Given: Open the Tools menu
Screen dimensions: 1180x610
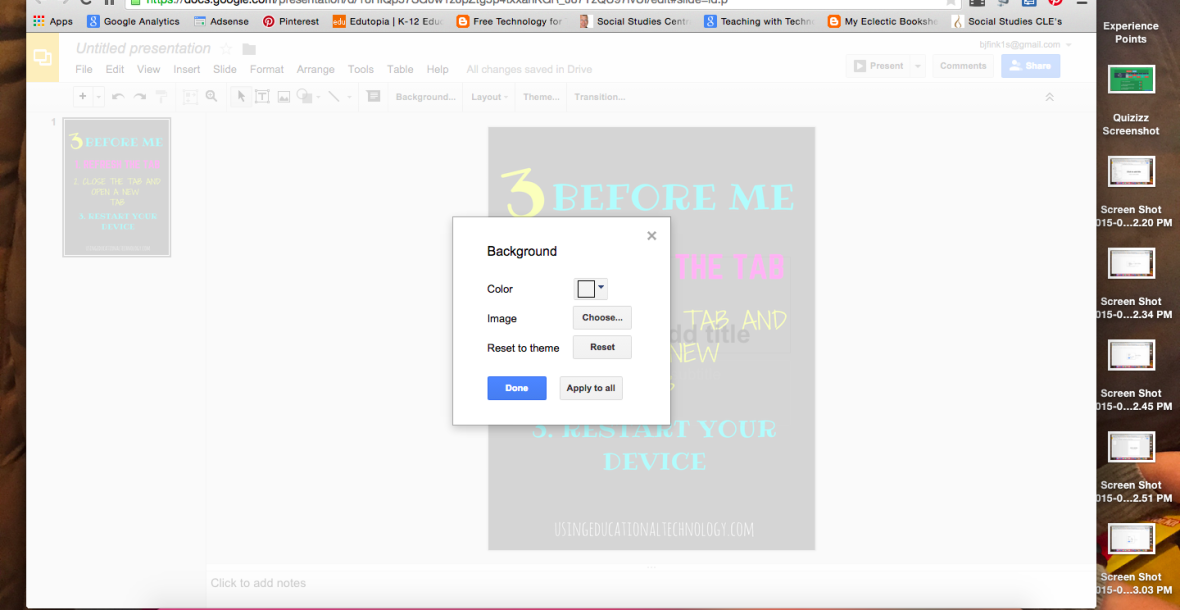Looking at the screenshot, I should coord(360,69).
